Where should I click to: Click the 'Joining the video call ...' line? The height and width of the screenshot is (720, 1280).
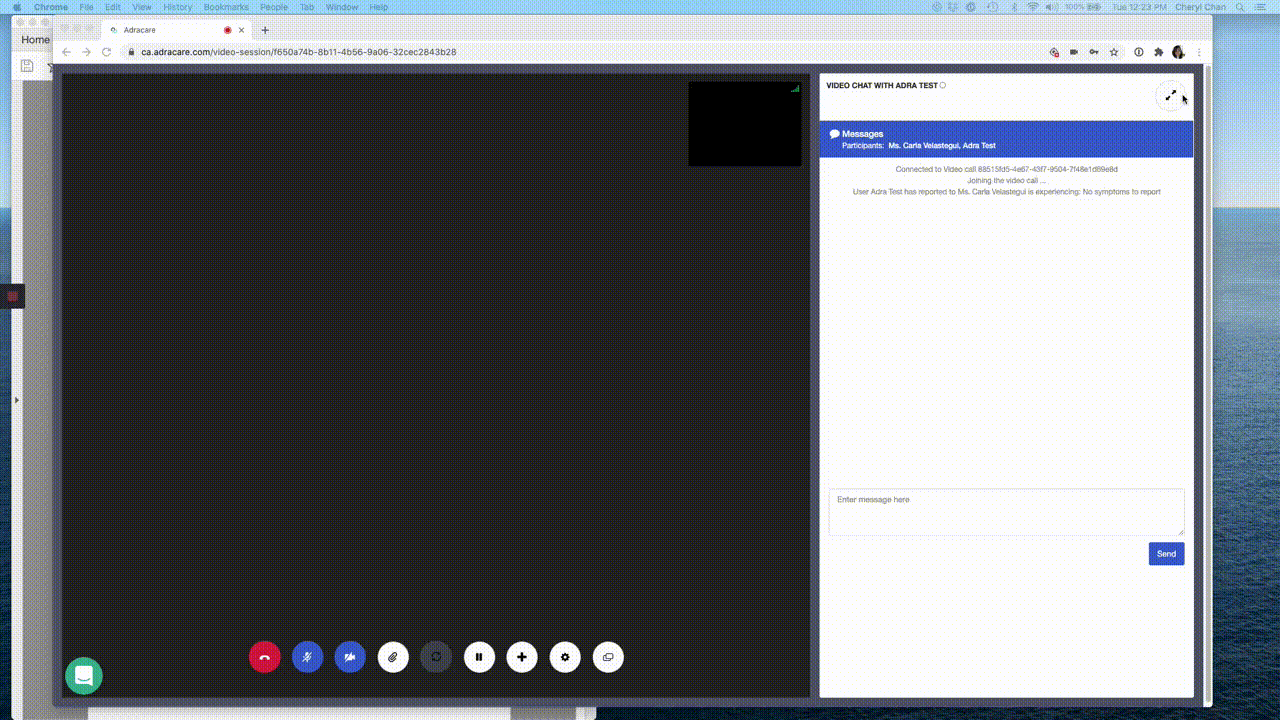[1006, 181]
